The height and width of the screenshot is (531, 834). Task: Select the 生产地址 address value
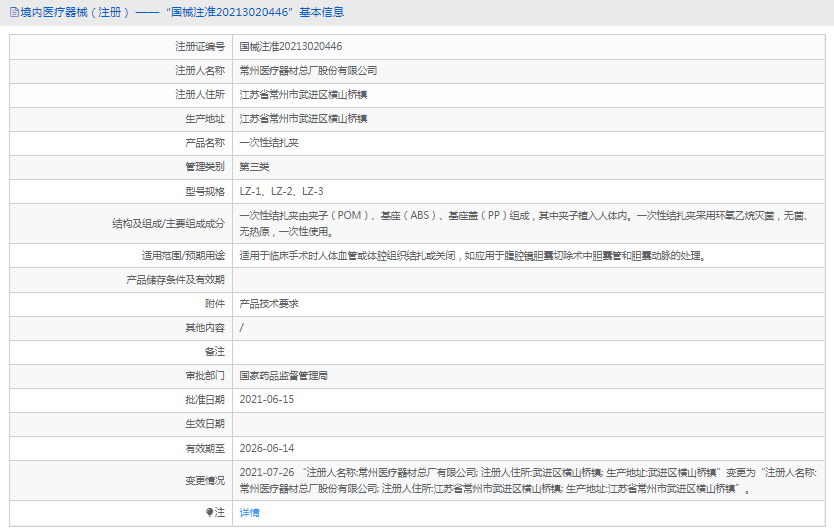coord(303,119)
